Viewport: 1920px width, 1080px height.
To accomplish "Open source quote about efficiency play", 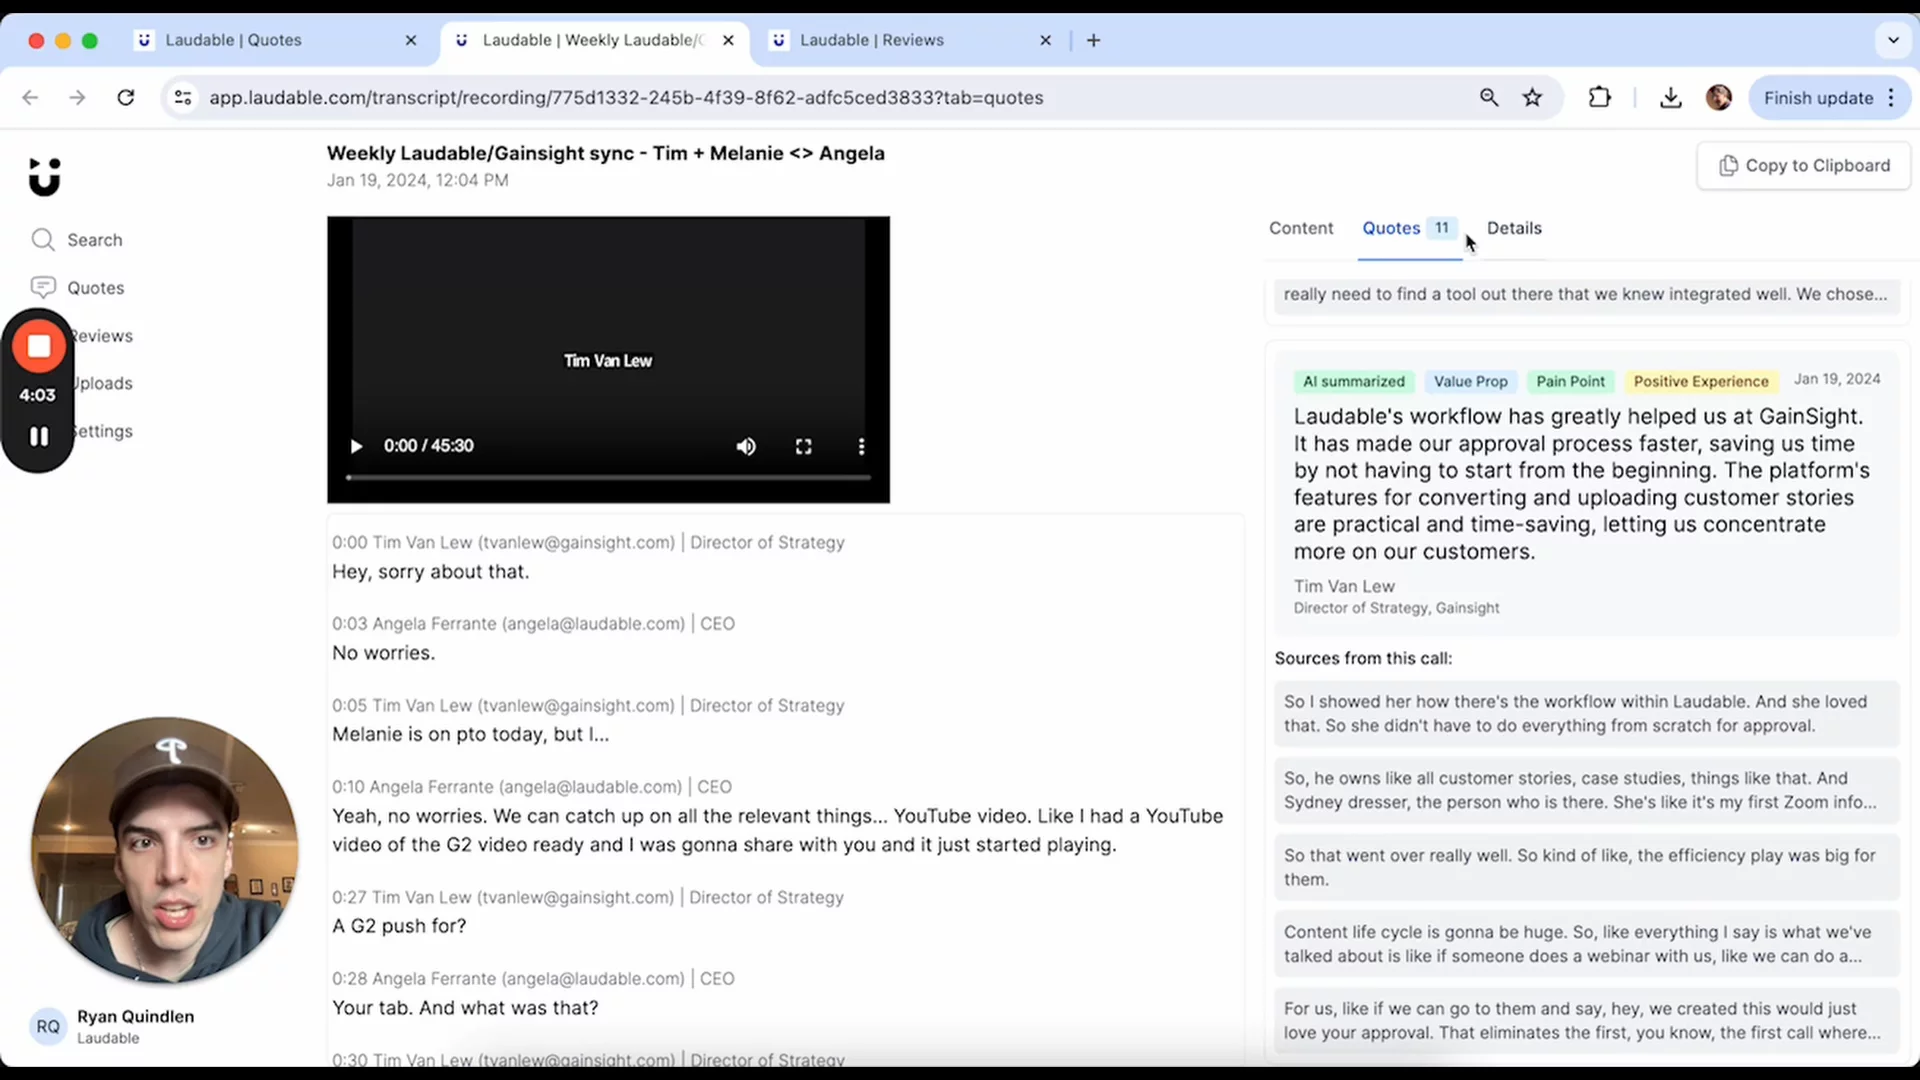I will click(1585, 867).
